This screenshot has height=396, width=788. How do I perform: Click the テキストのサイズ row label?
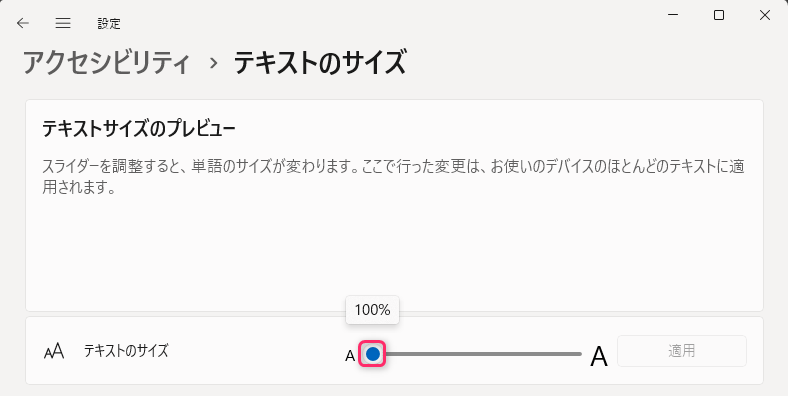pos(126,350)
